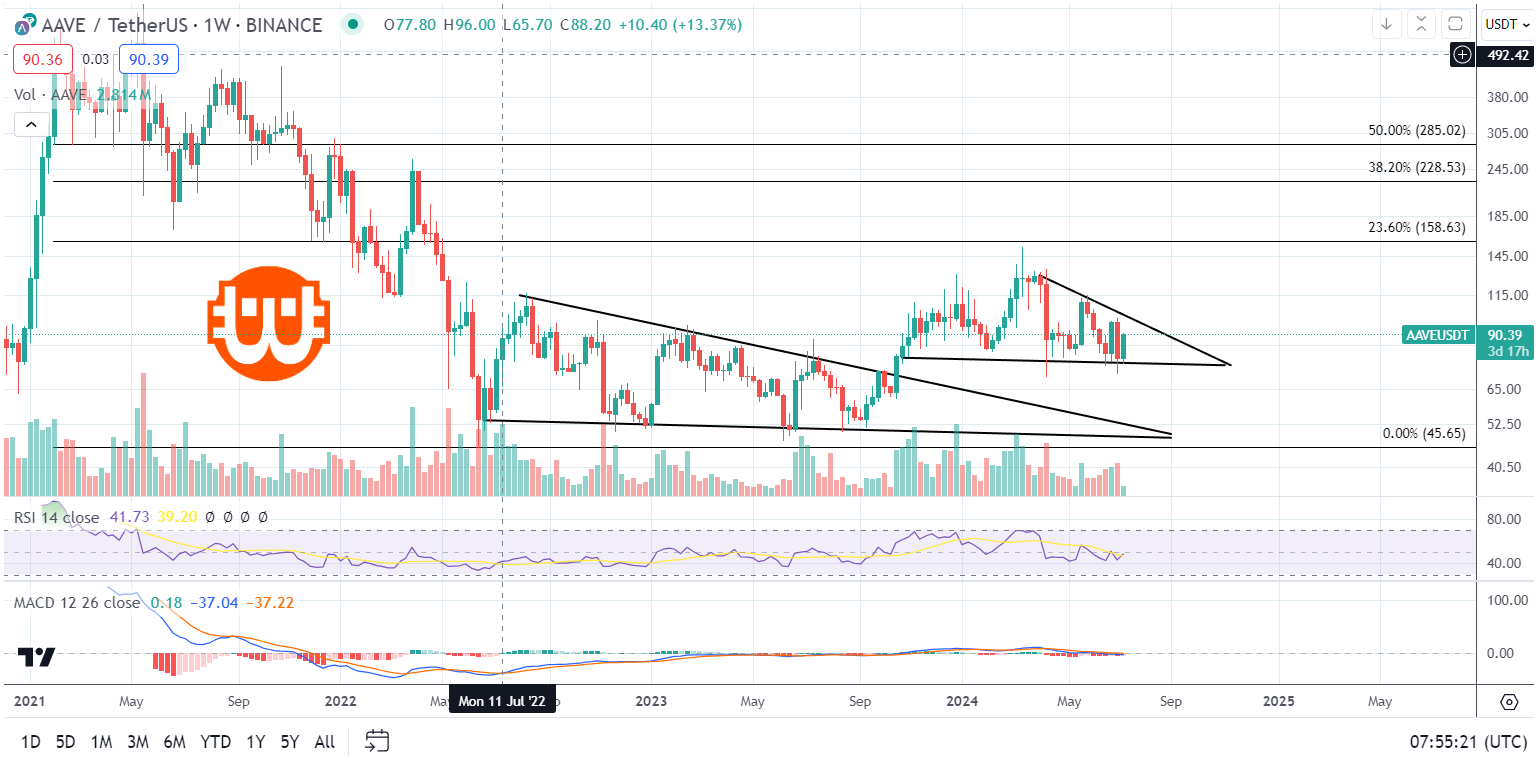Select the 3M date range tab
Image resolution: width=1538 pixels, height=760 pixels.
point(137,742)
